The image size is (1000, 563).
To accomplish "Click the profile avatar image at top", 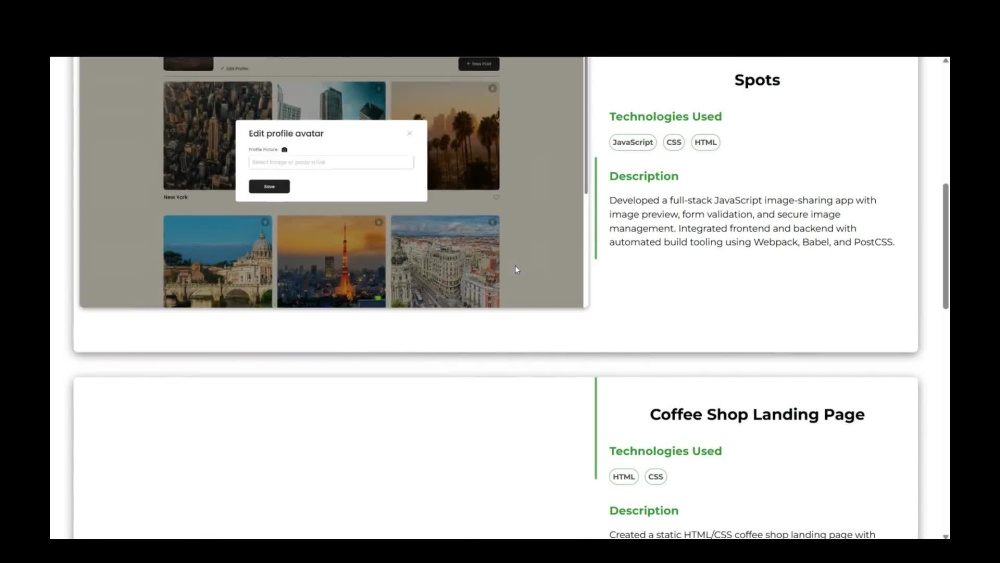I will click(188, 64).
